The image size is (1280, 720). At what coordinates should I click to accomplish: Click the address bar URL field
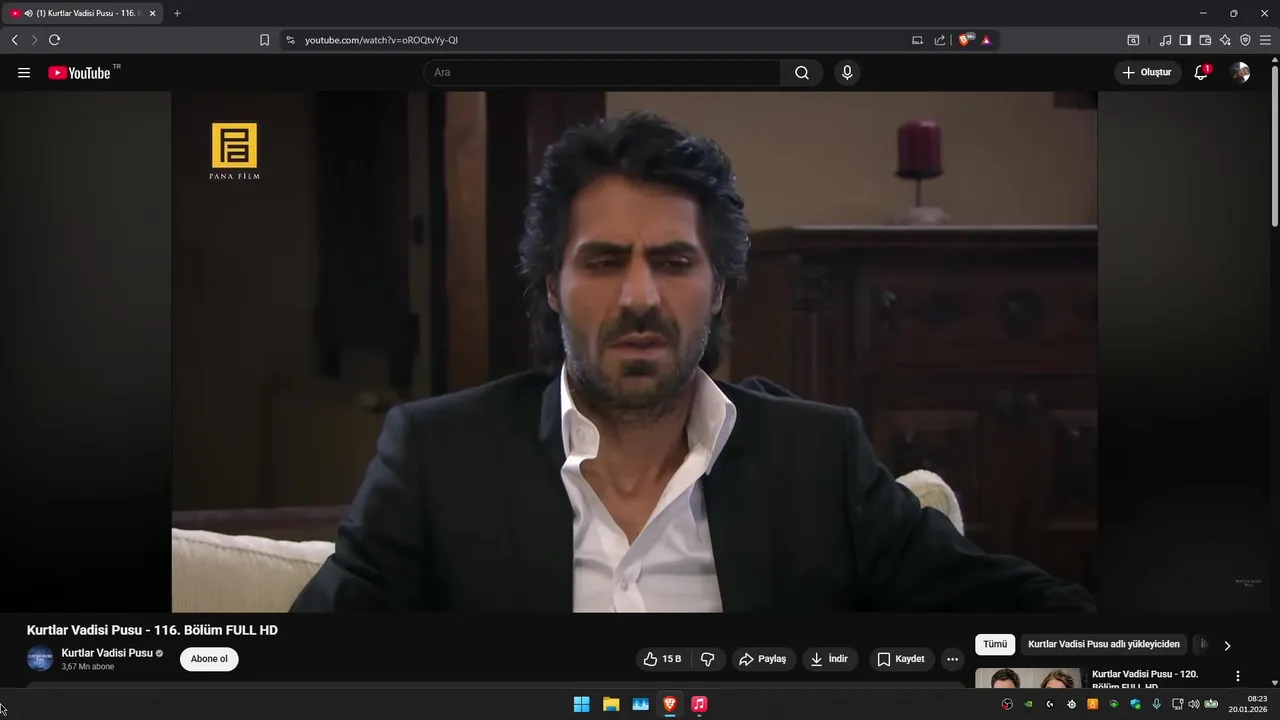tap(600, 40)
